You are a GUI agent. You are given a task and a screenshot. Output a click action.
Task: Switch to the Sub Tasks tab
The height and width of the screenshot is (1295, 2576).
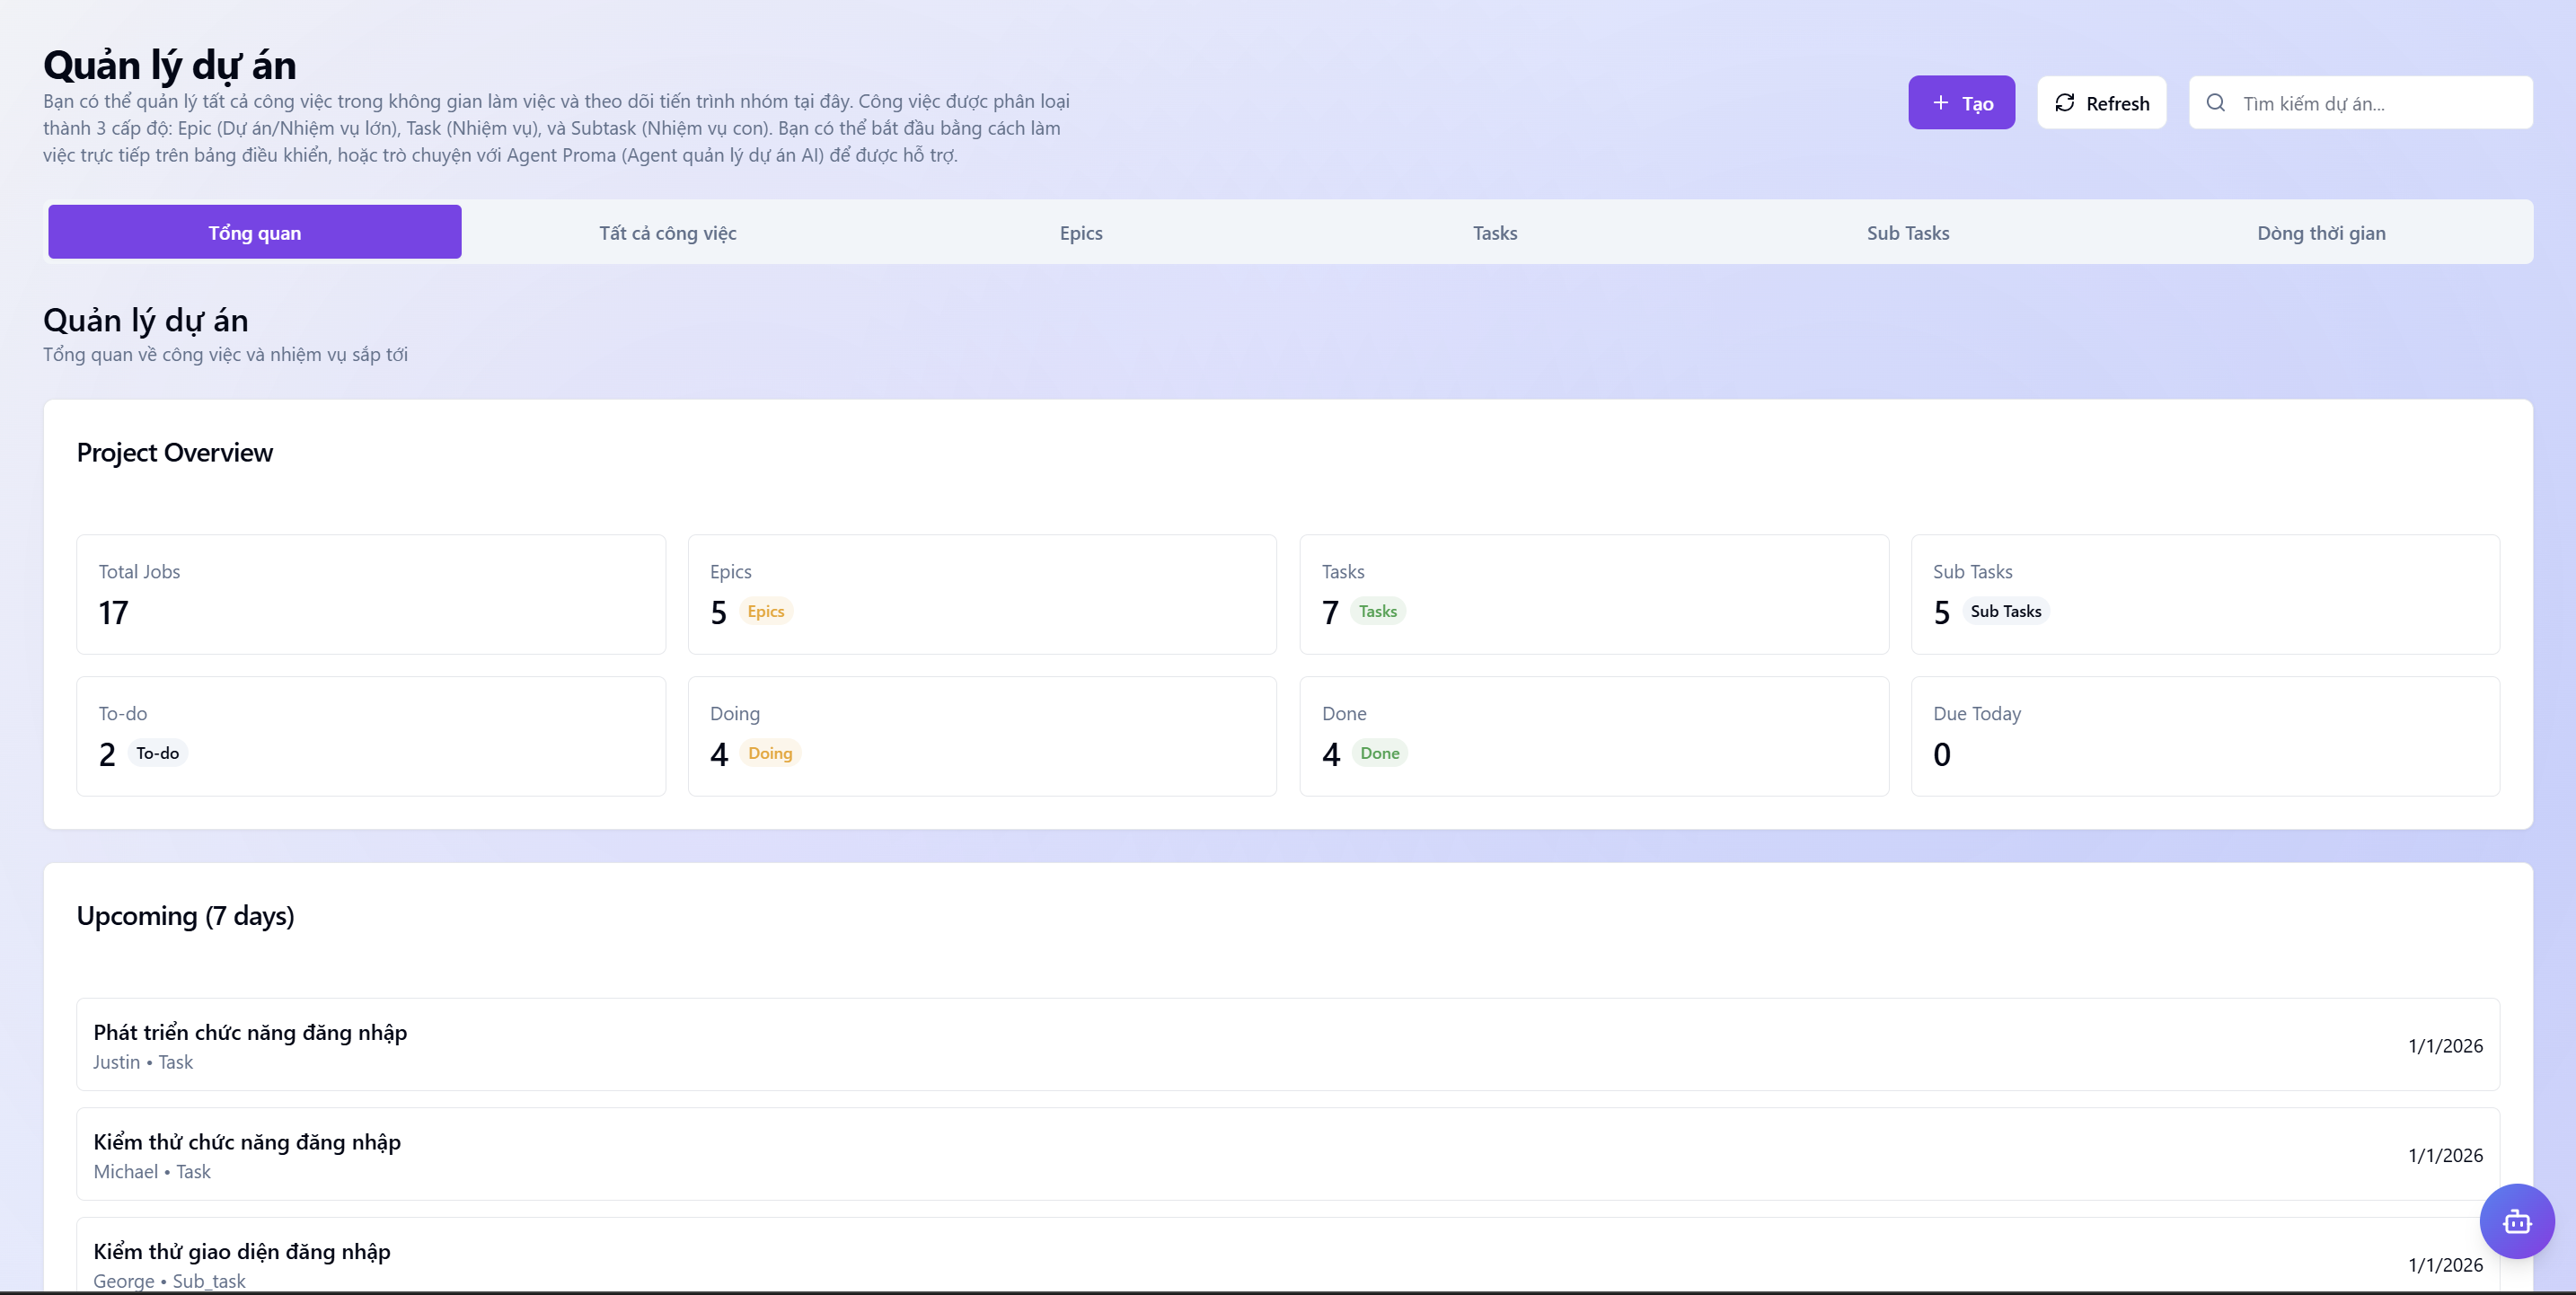[x=1907, y=232]
